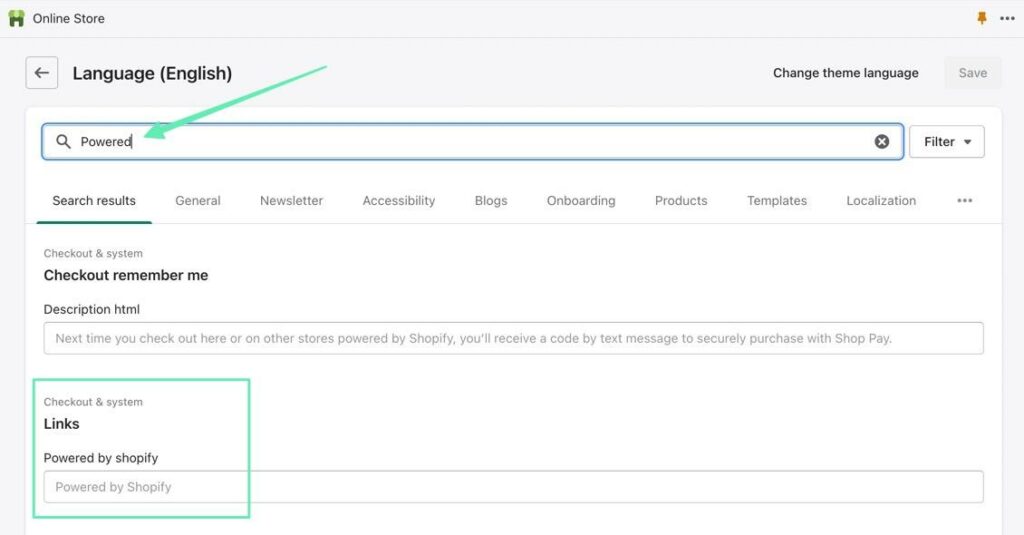Select the Onboarding tab
Screen dimensions: 1024x535
coord(581,201)
